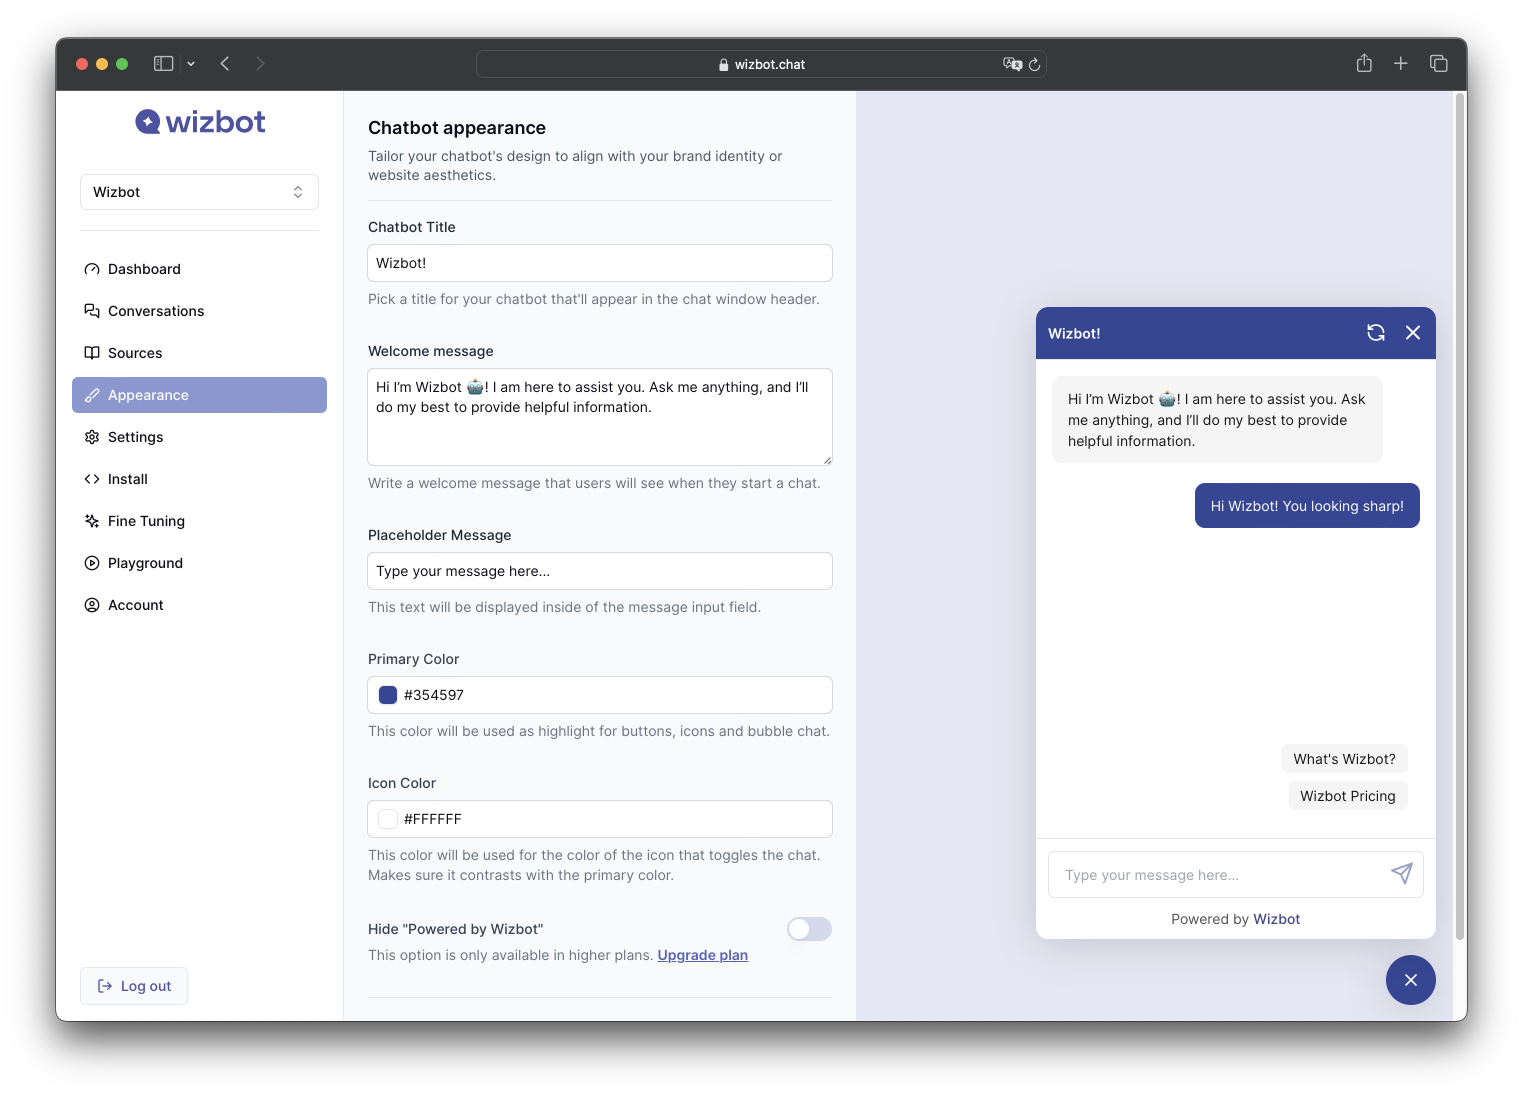Open Account page
Screen dimensions: 1523x1095
tap(199, 605)
